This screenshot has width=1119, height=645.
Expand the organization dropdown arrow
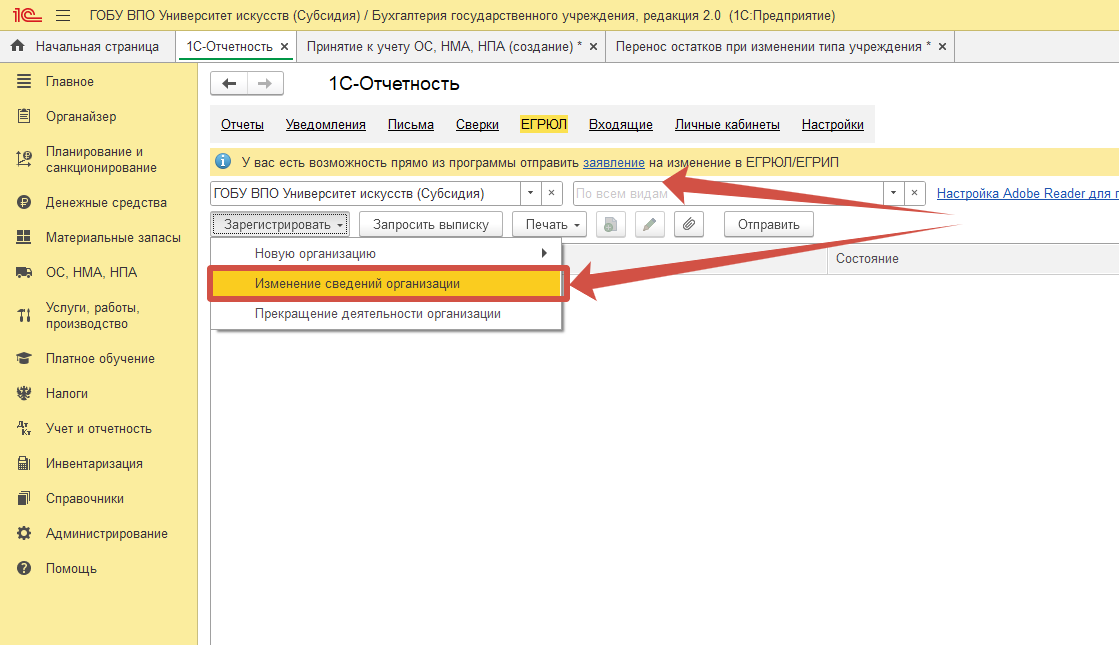coord(530,193)
